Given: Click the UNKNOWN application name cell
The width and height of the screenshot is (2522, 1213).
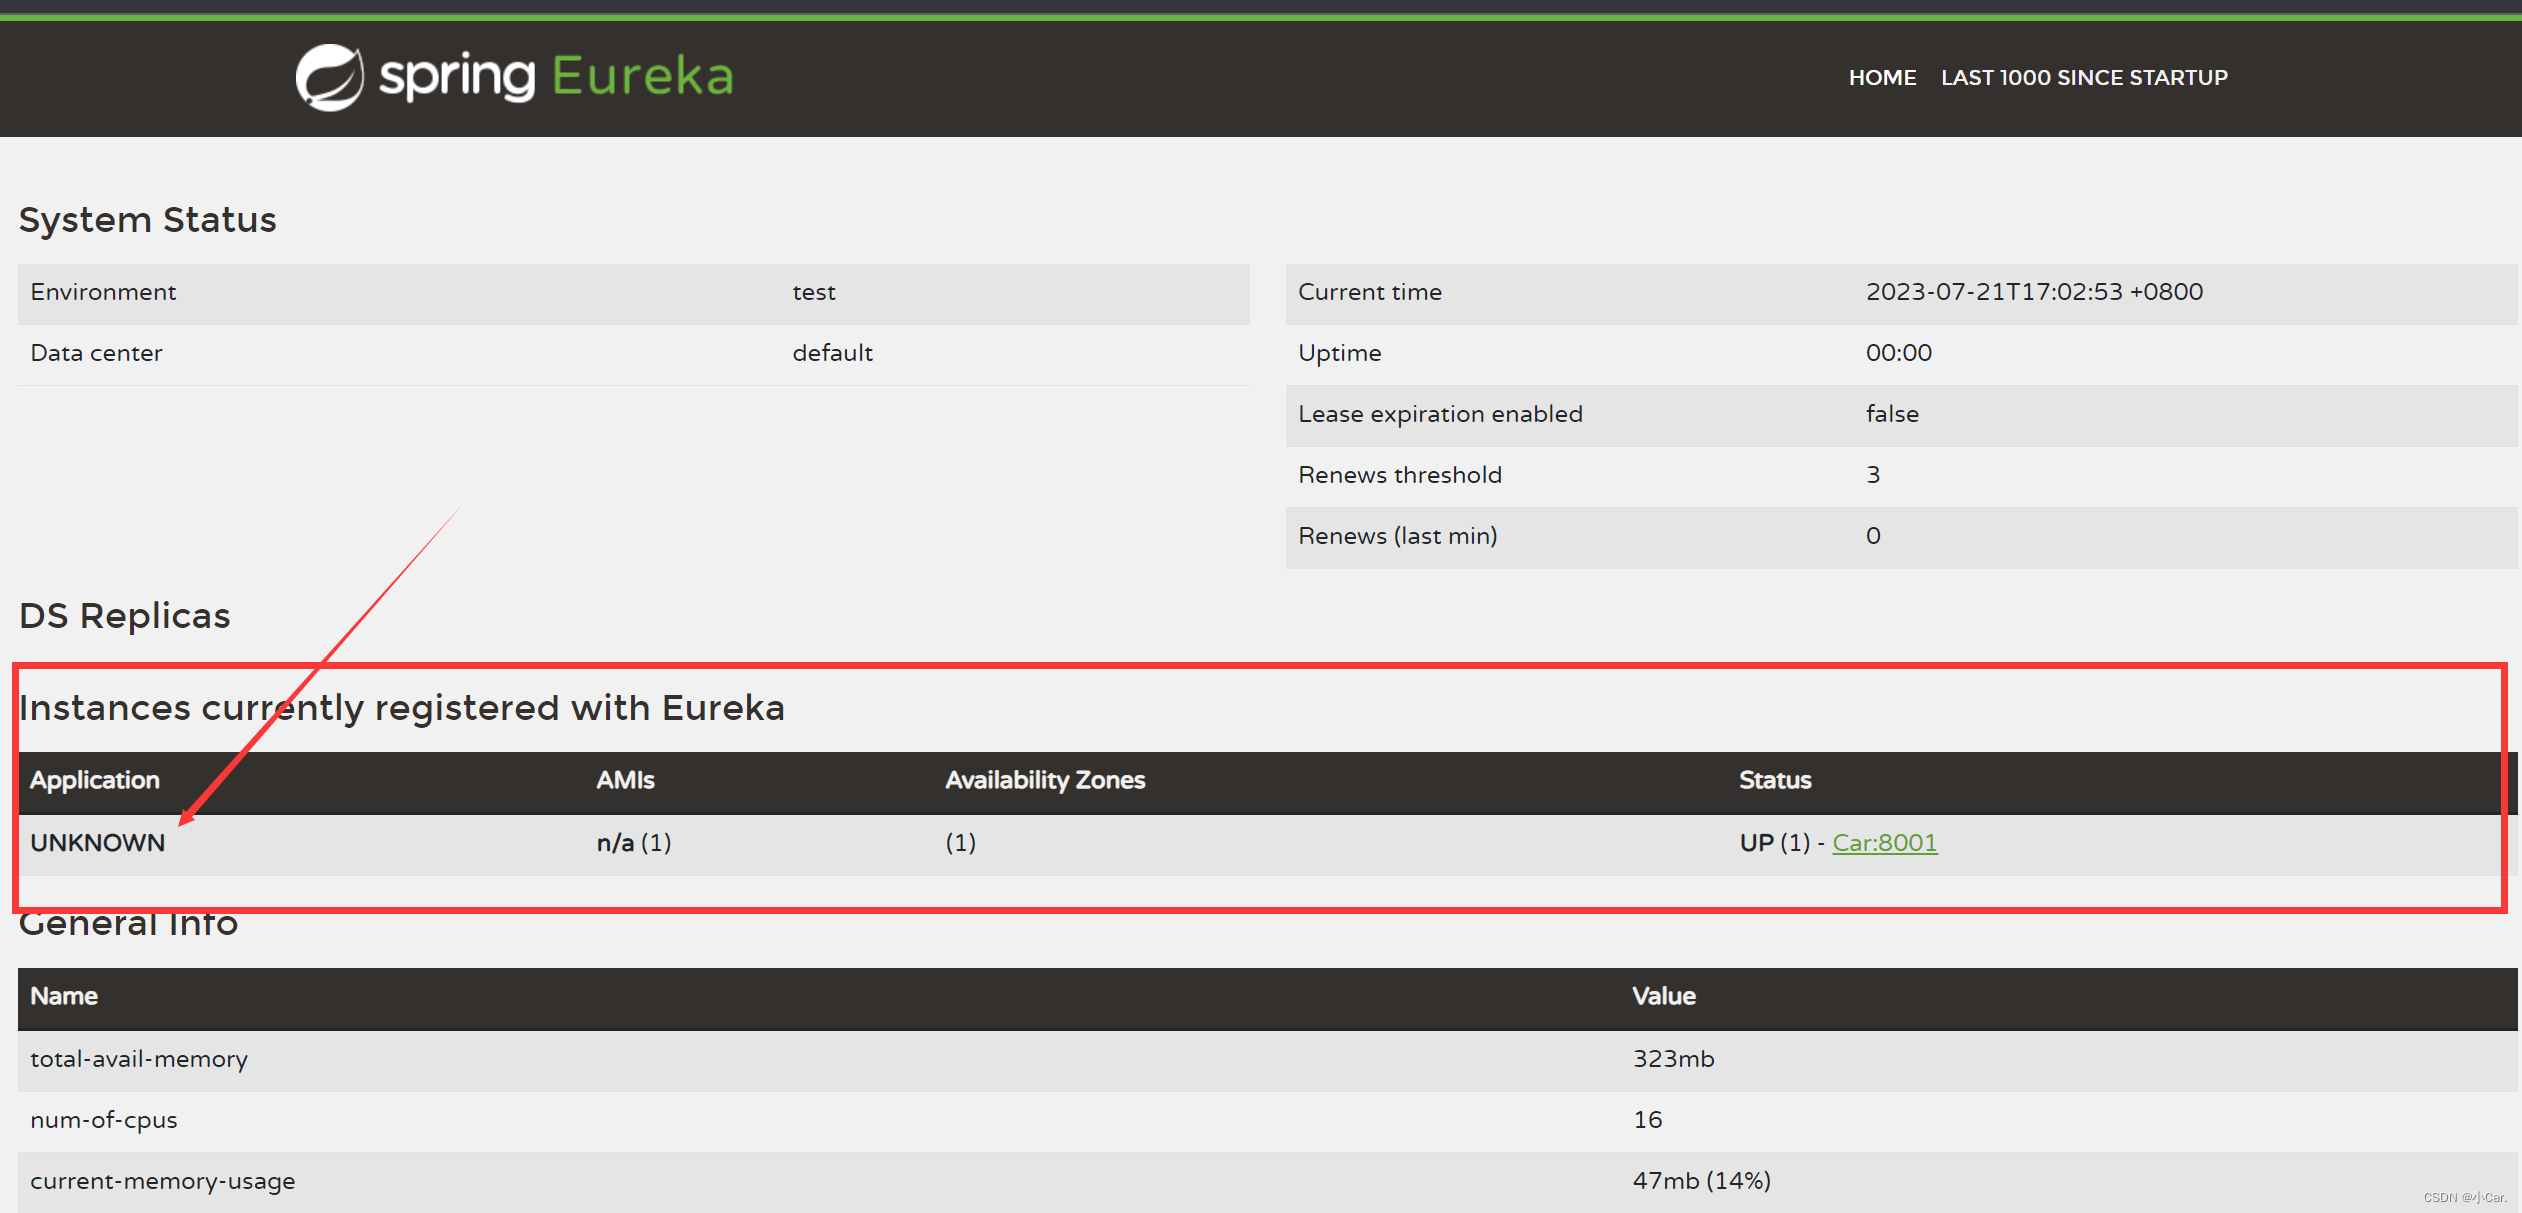Looking at the screenshot, I should pyautogui.click(x=98, y=843).
